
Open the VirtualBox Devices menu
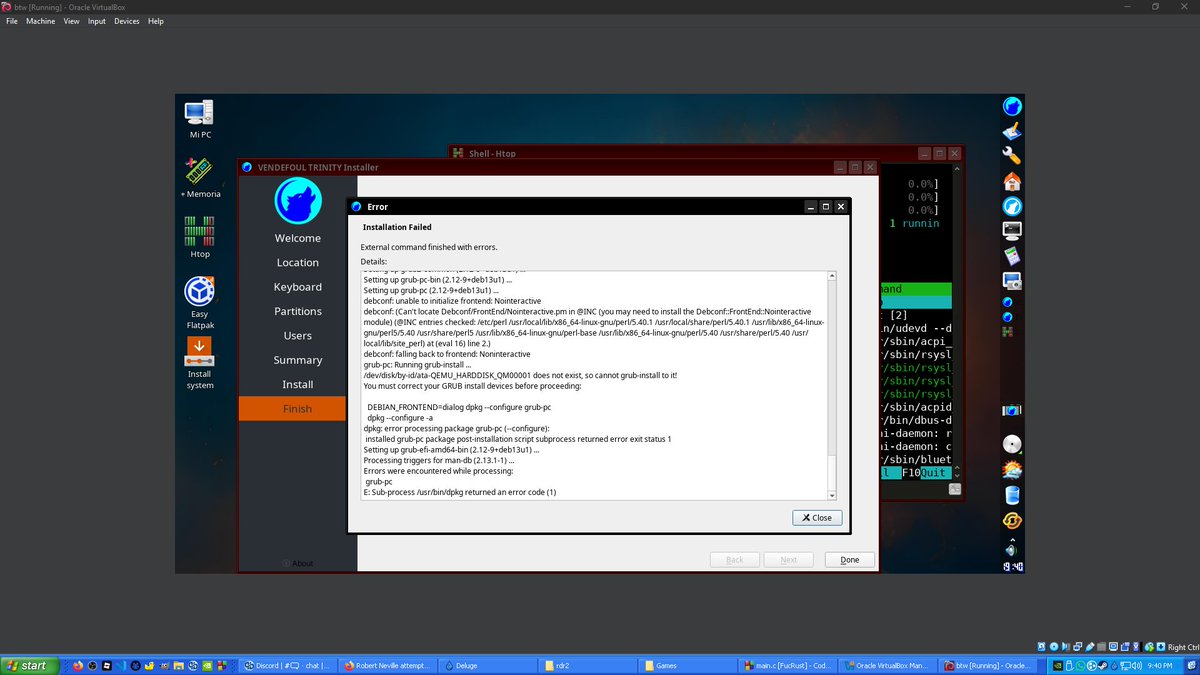(127, 21)
